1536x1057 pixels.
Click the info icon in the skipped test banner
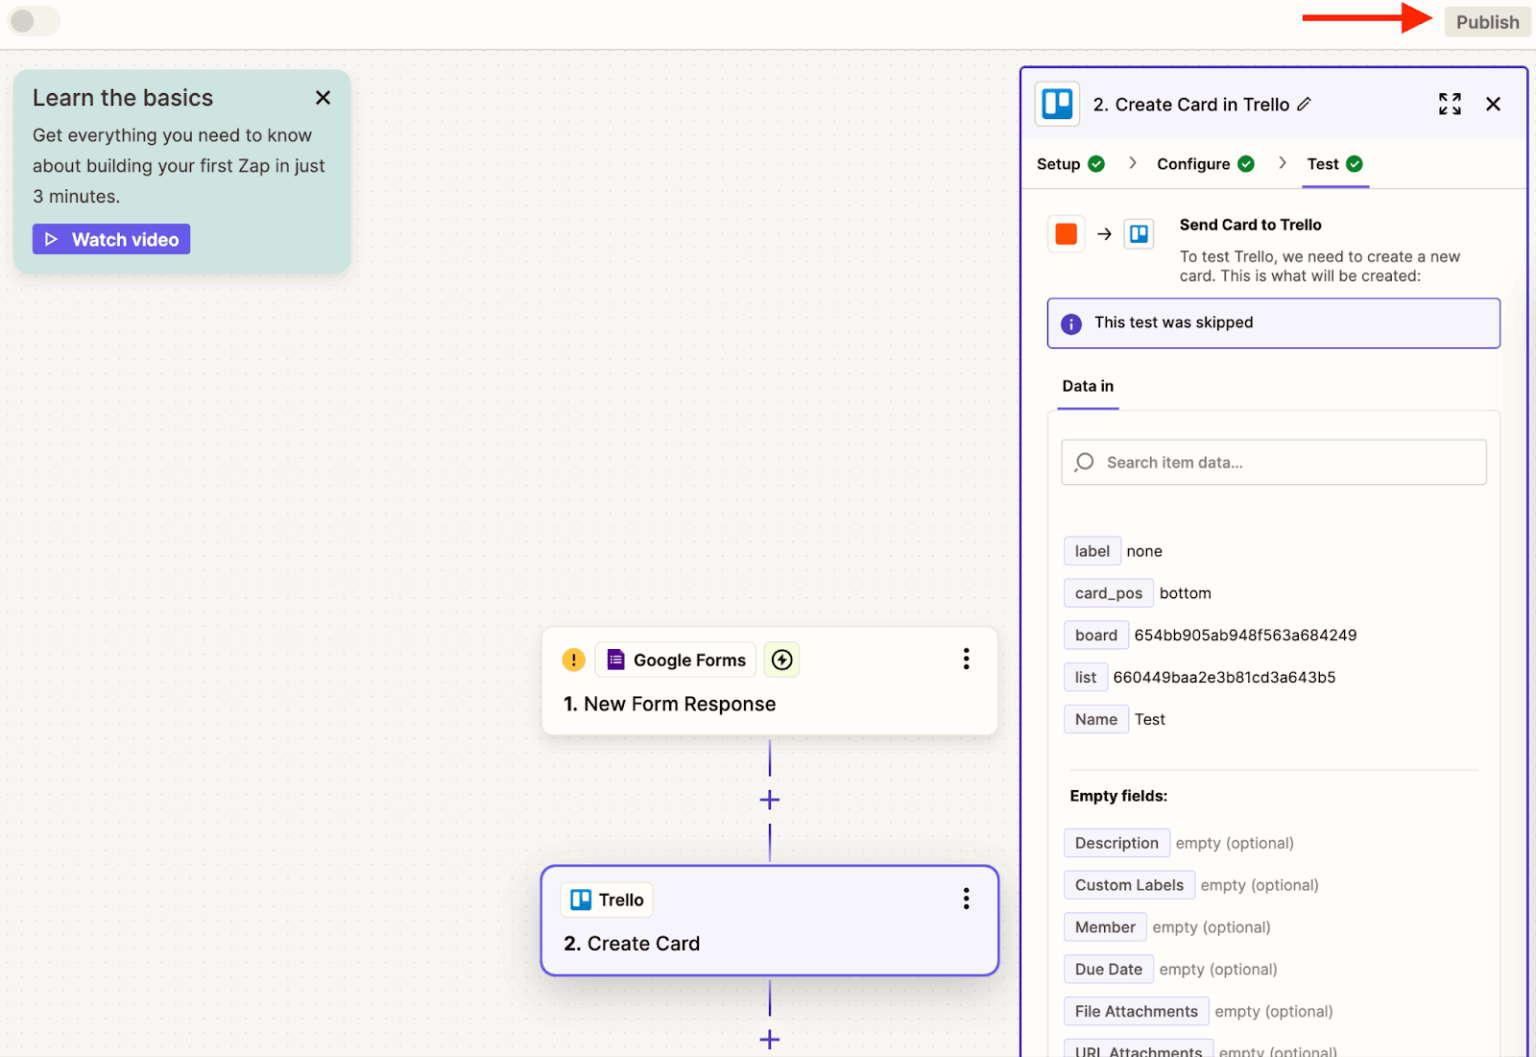coord(1071,323)
